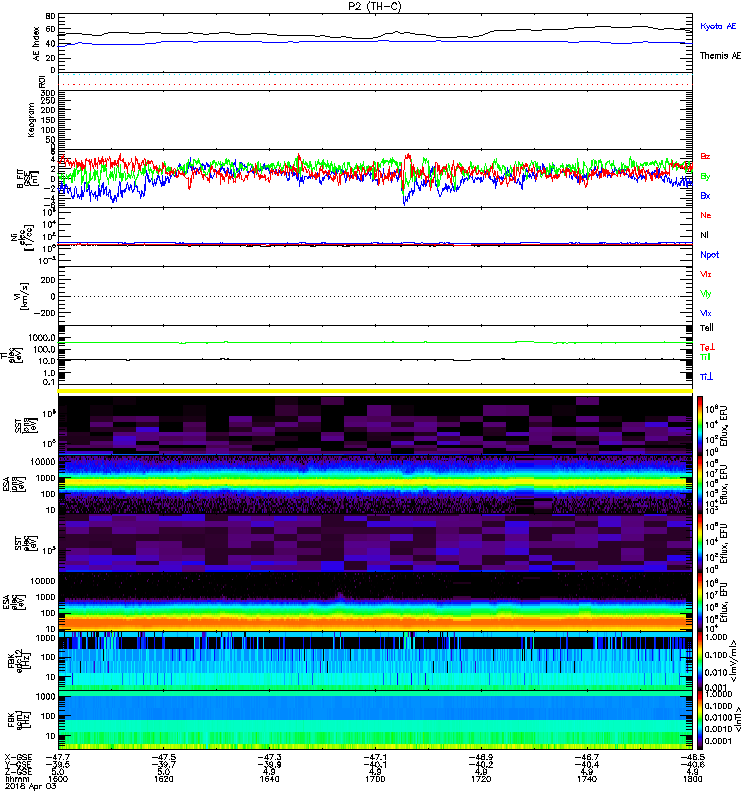The image size is (750, 800).
Task: Click the 1640 time tick label
Action: click(x=269, y=779)
